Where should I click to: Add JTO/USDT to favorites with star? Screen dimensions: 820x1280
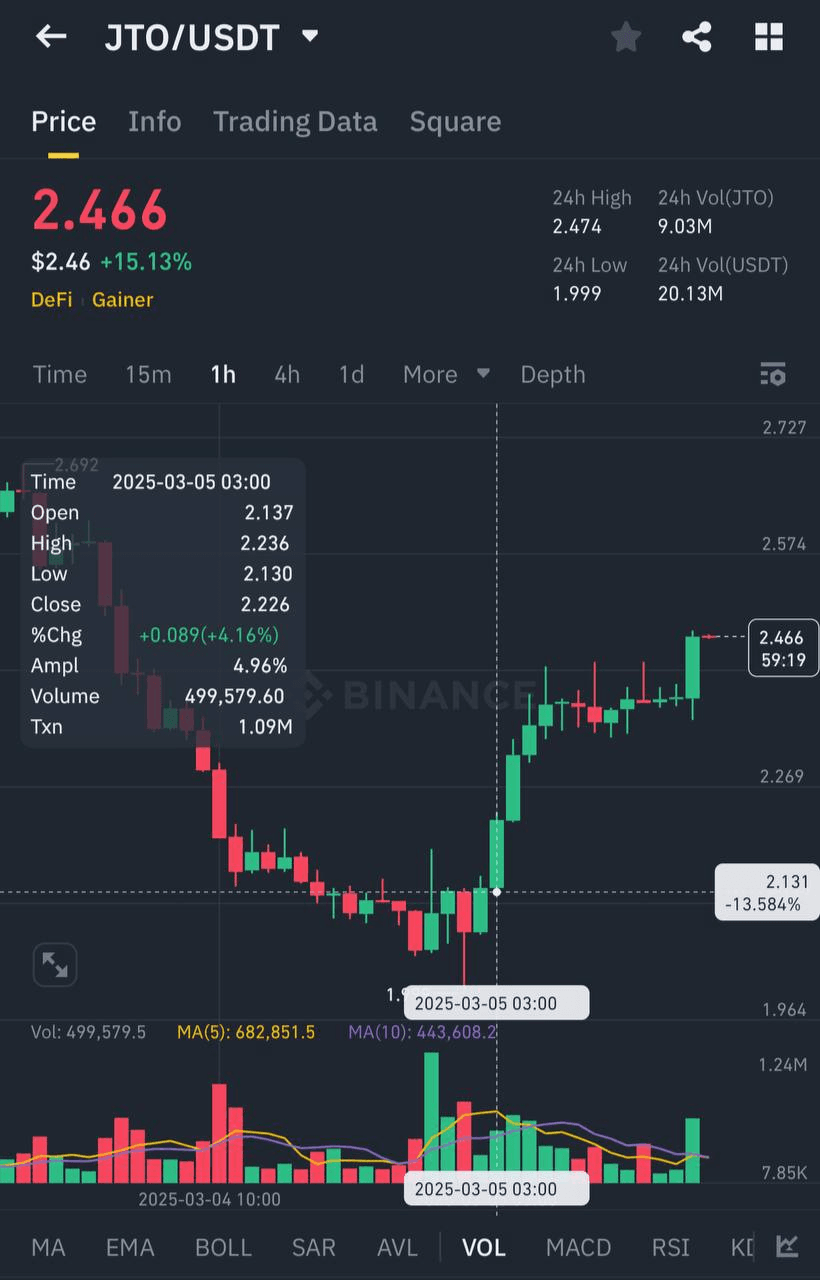tap(626, 37)
